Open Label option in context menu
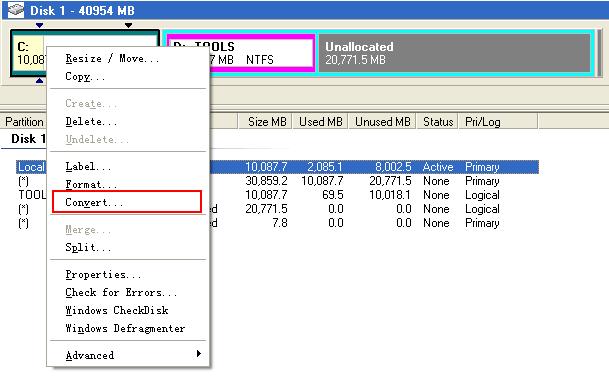The height and width of the screenshot is (385, 609). 88,167
